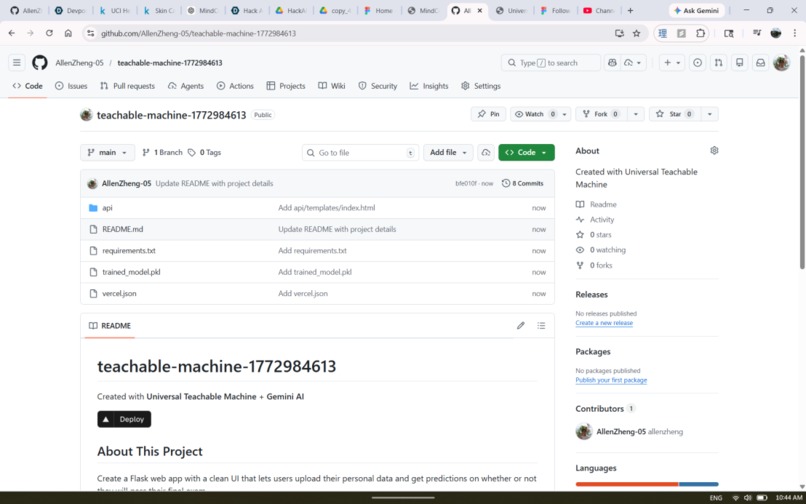Open Wi-Fi network icon in system tray
This screenshot has width=806, height=504.
pos(736,498)
